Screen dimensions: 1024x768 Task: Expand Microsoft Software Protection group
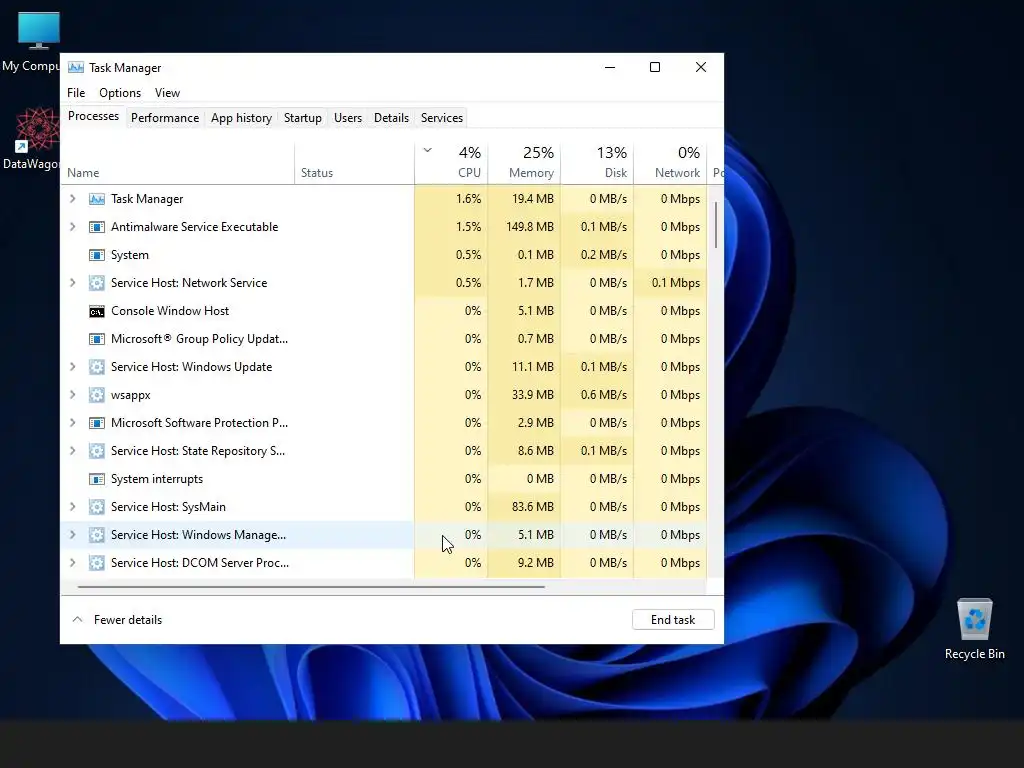(72, 423)
